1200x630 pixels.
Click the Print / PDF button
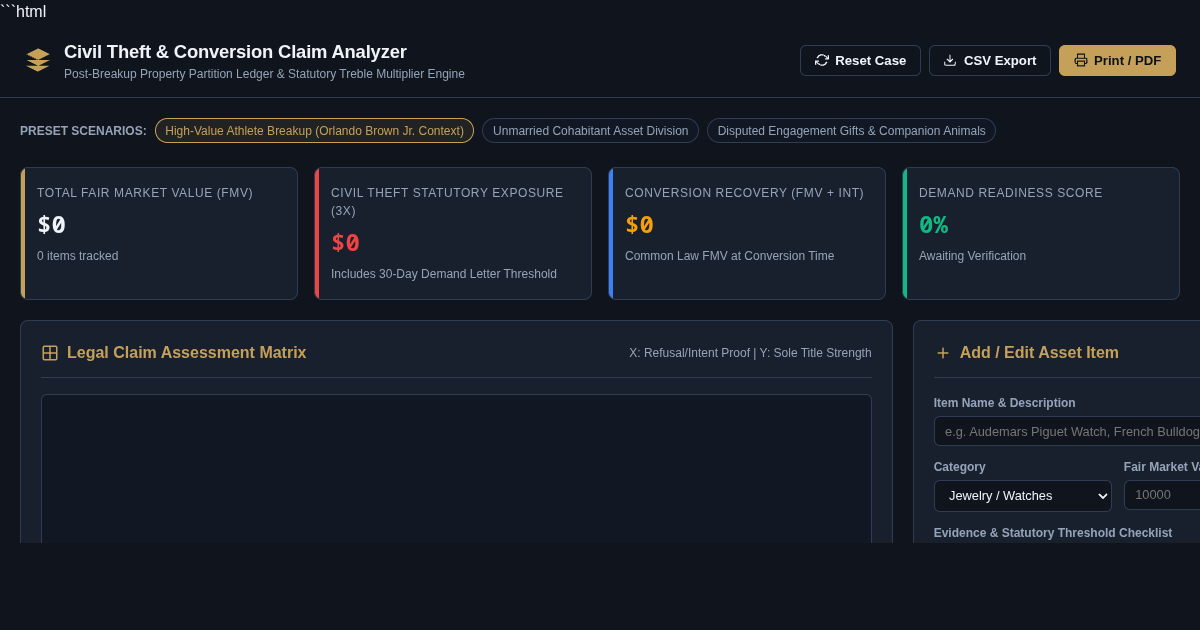1117,60
